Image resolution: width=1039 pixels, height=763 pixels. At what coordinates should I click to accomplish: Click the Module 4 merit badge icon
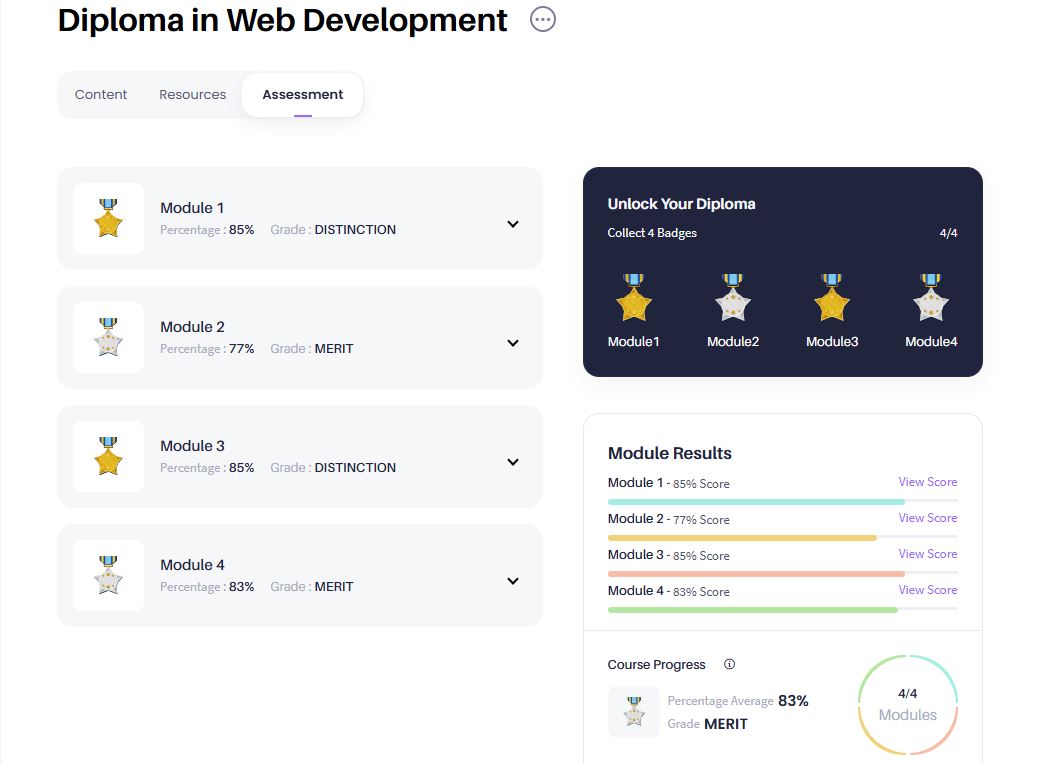pos(107,576)
